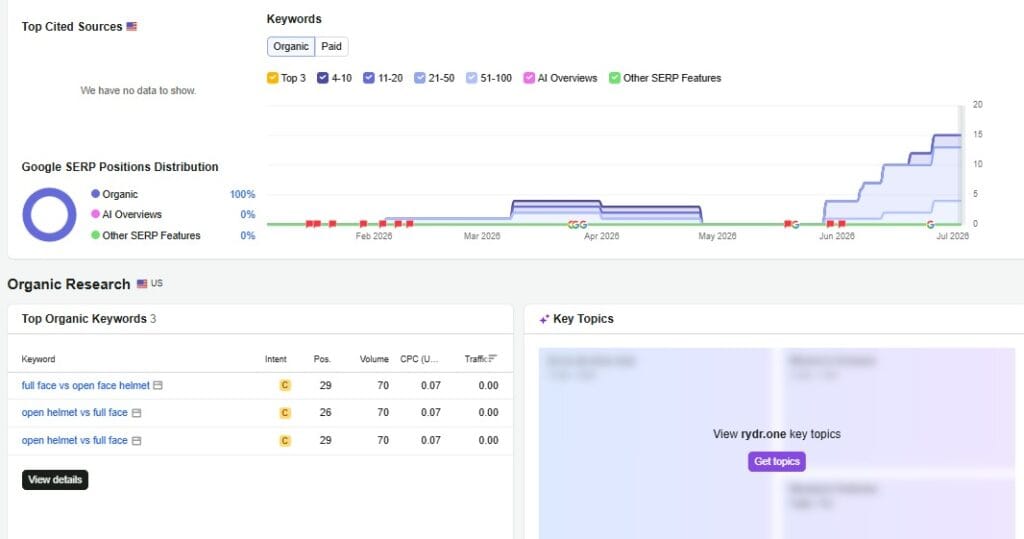The image size is (1024, 539).
Task: Disable the AI Overviews checkbox
Action: tap(529, 78)
